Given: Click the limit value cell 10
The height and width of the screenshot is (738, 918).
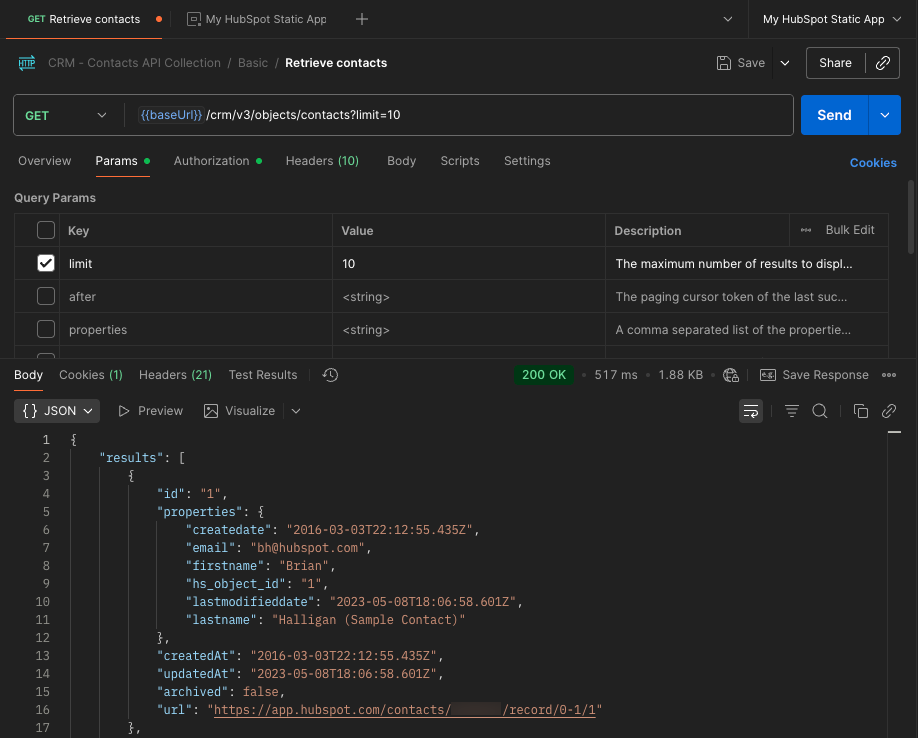Looking at the screenshot, I should click(x=468, y=263).
